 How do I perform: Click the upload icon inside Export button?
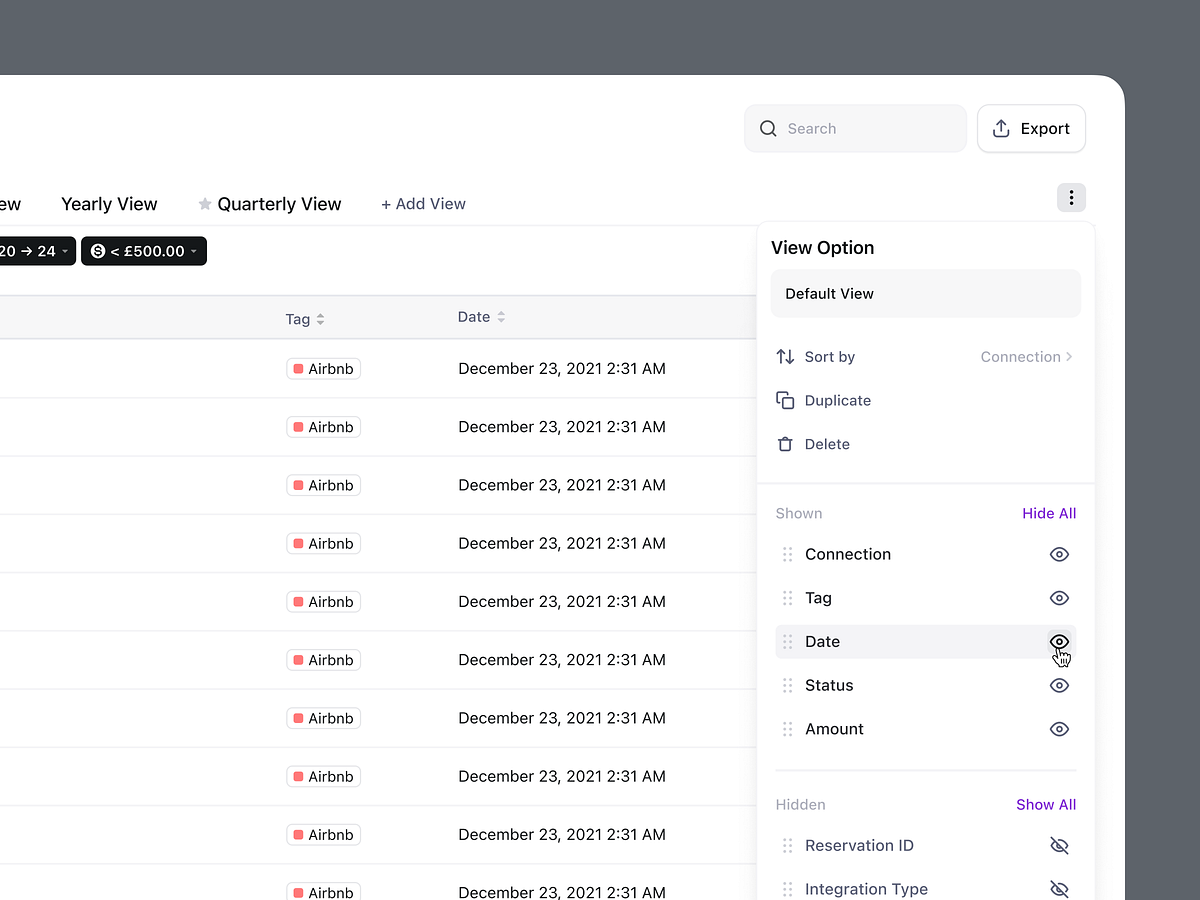[x=1001, y=128]
